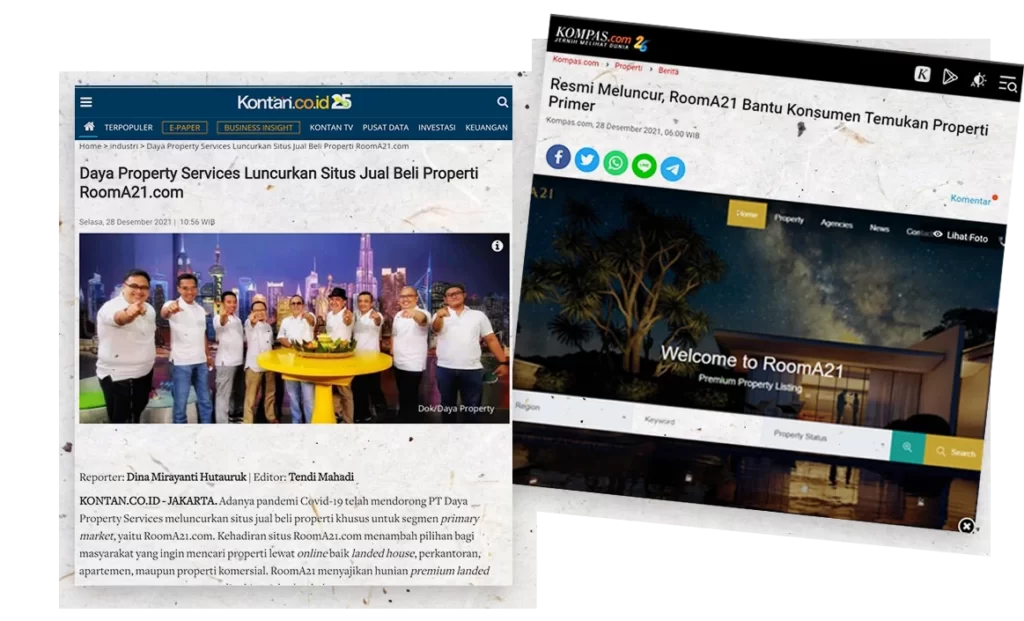The image size is (1024, 621).
Task: Open the Kontan group photo of men
Action: click(x=294, y=328)
